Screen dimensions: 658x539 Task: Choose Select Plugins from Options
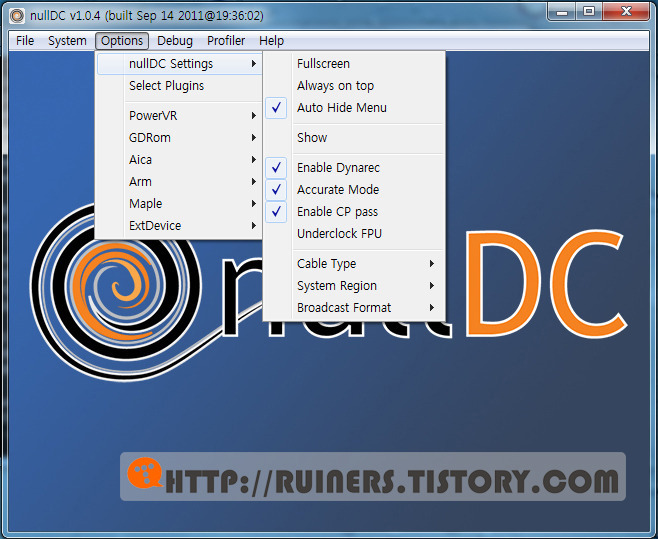tap(179, 86)
